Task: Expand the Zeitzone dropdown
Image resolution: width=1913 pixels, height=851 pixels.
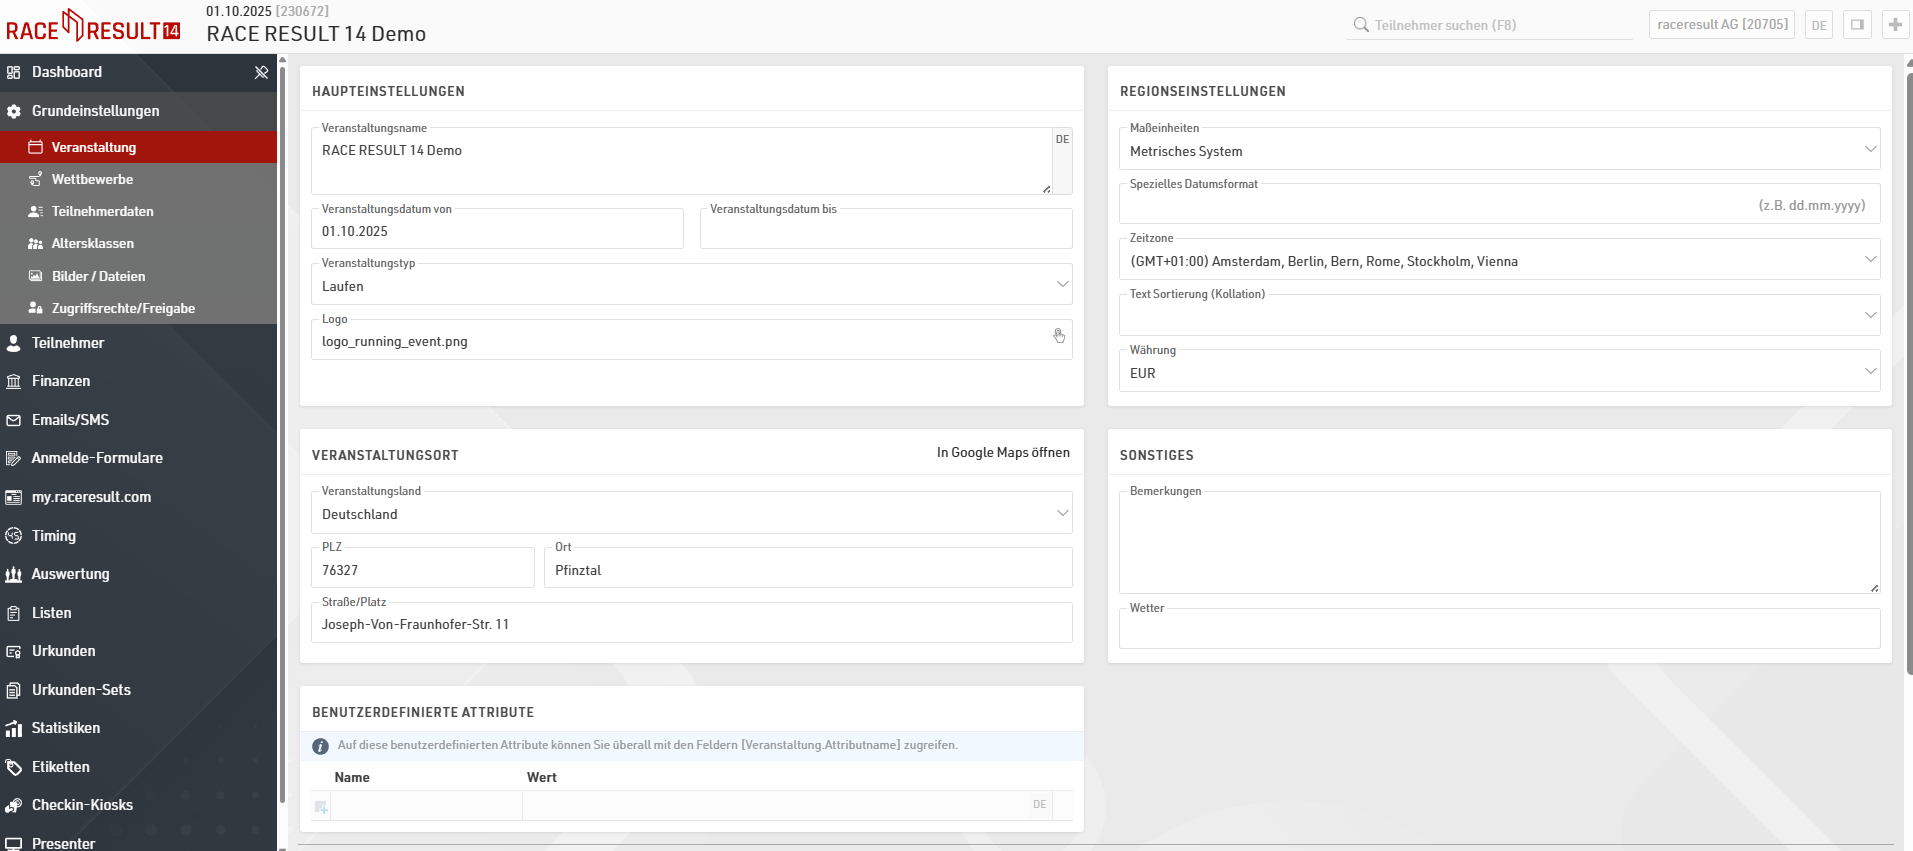Action: (1498, 261)
